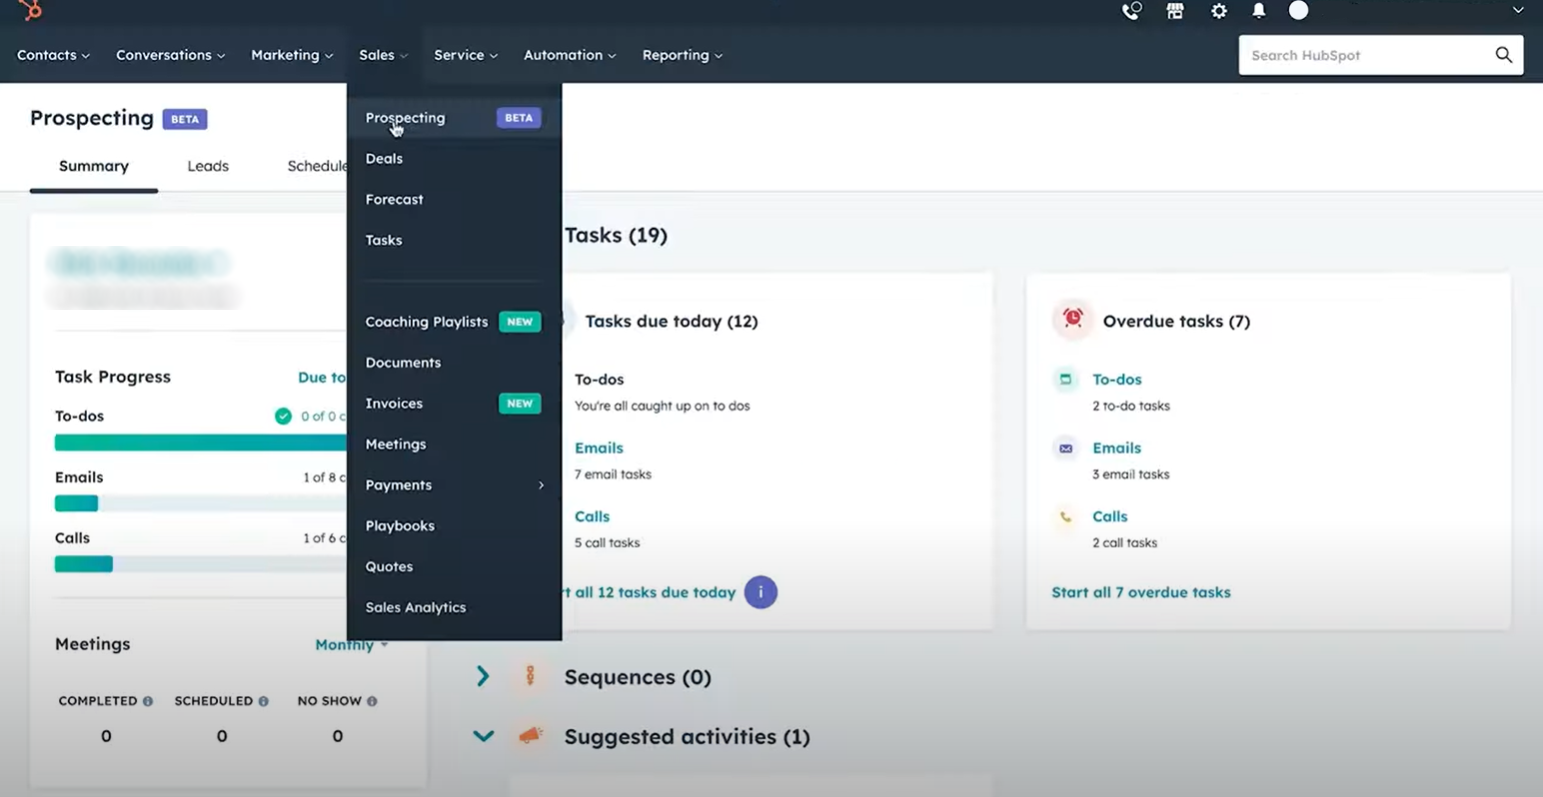Expand the Payments submenu arrow
The width and height of the screenshot is (1543, 797).
tap(541, 485)
